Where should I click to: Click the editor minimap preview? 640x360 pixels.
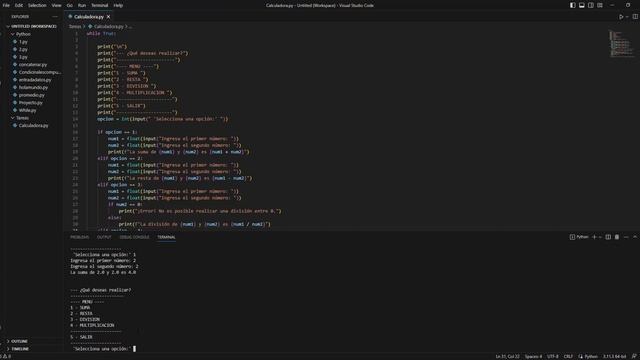click(x=621, y=44)
